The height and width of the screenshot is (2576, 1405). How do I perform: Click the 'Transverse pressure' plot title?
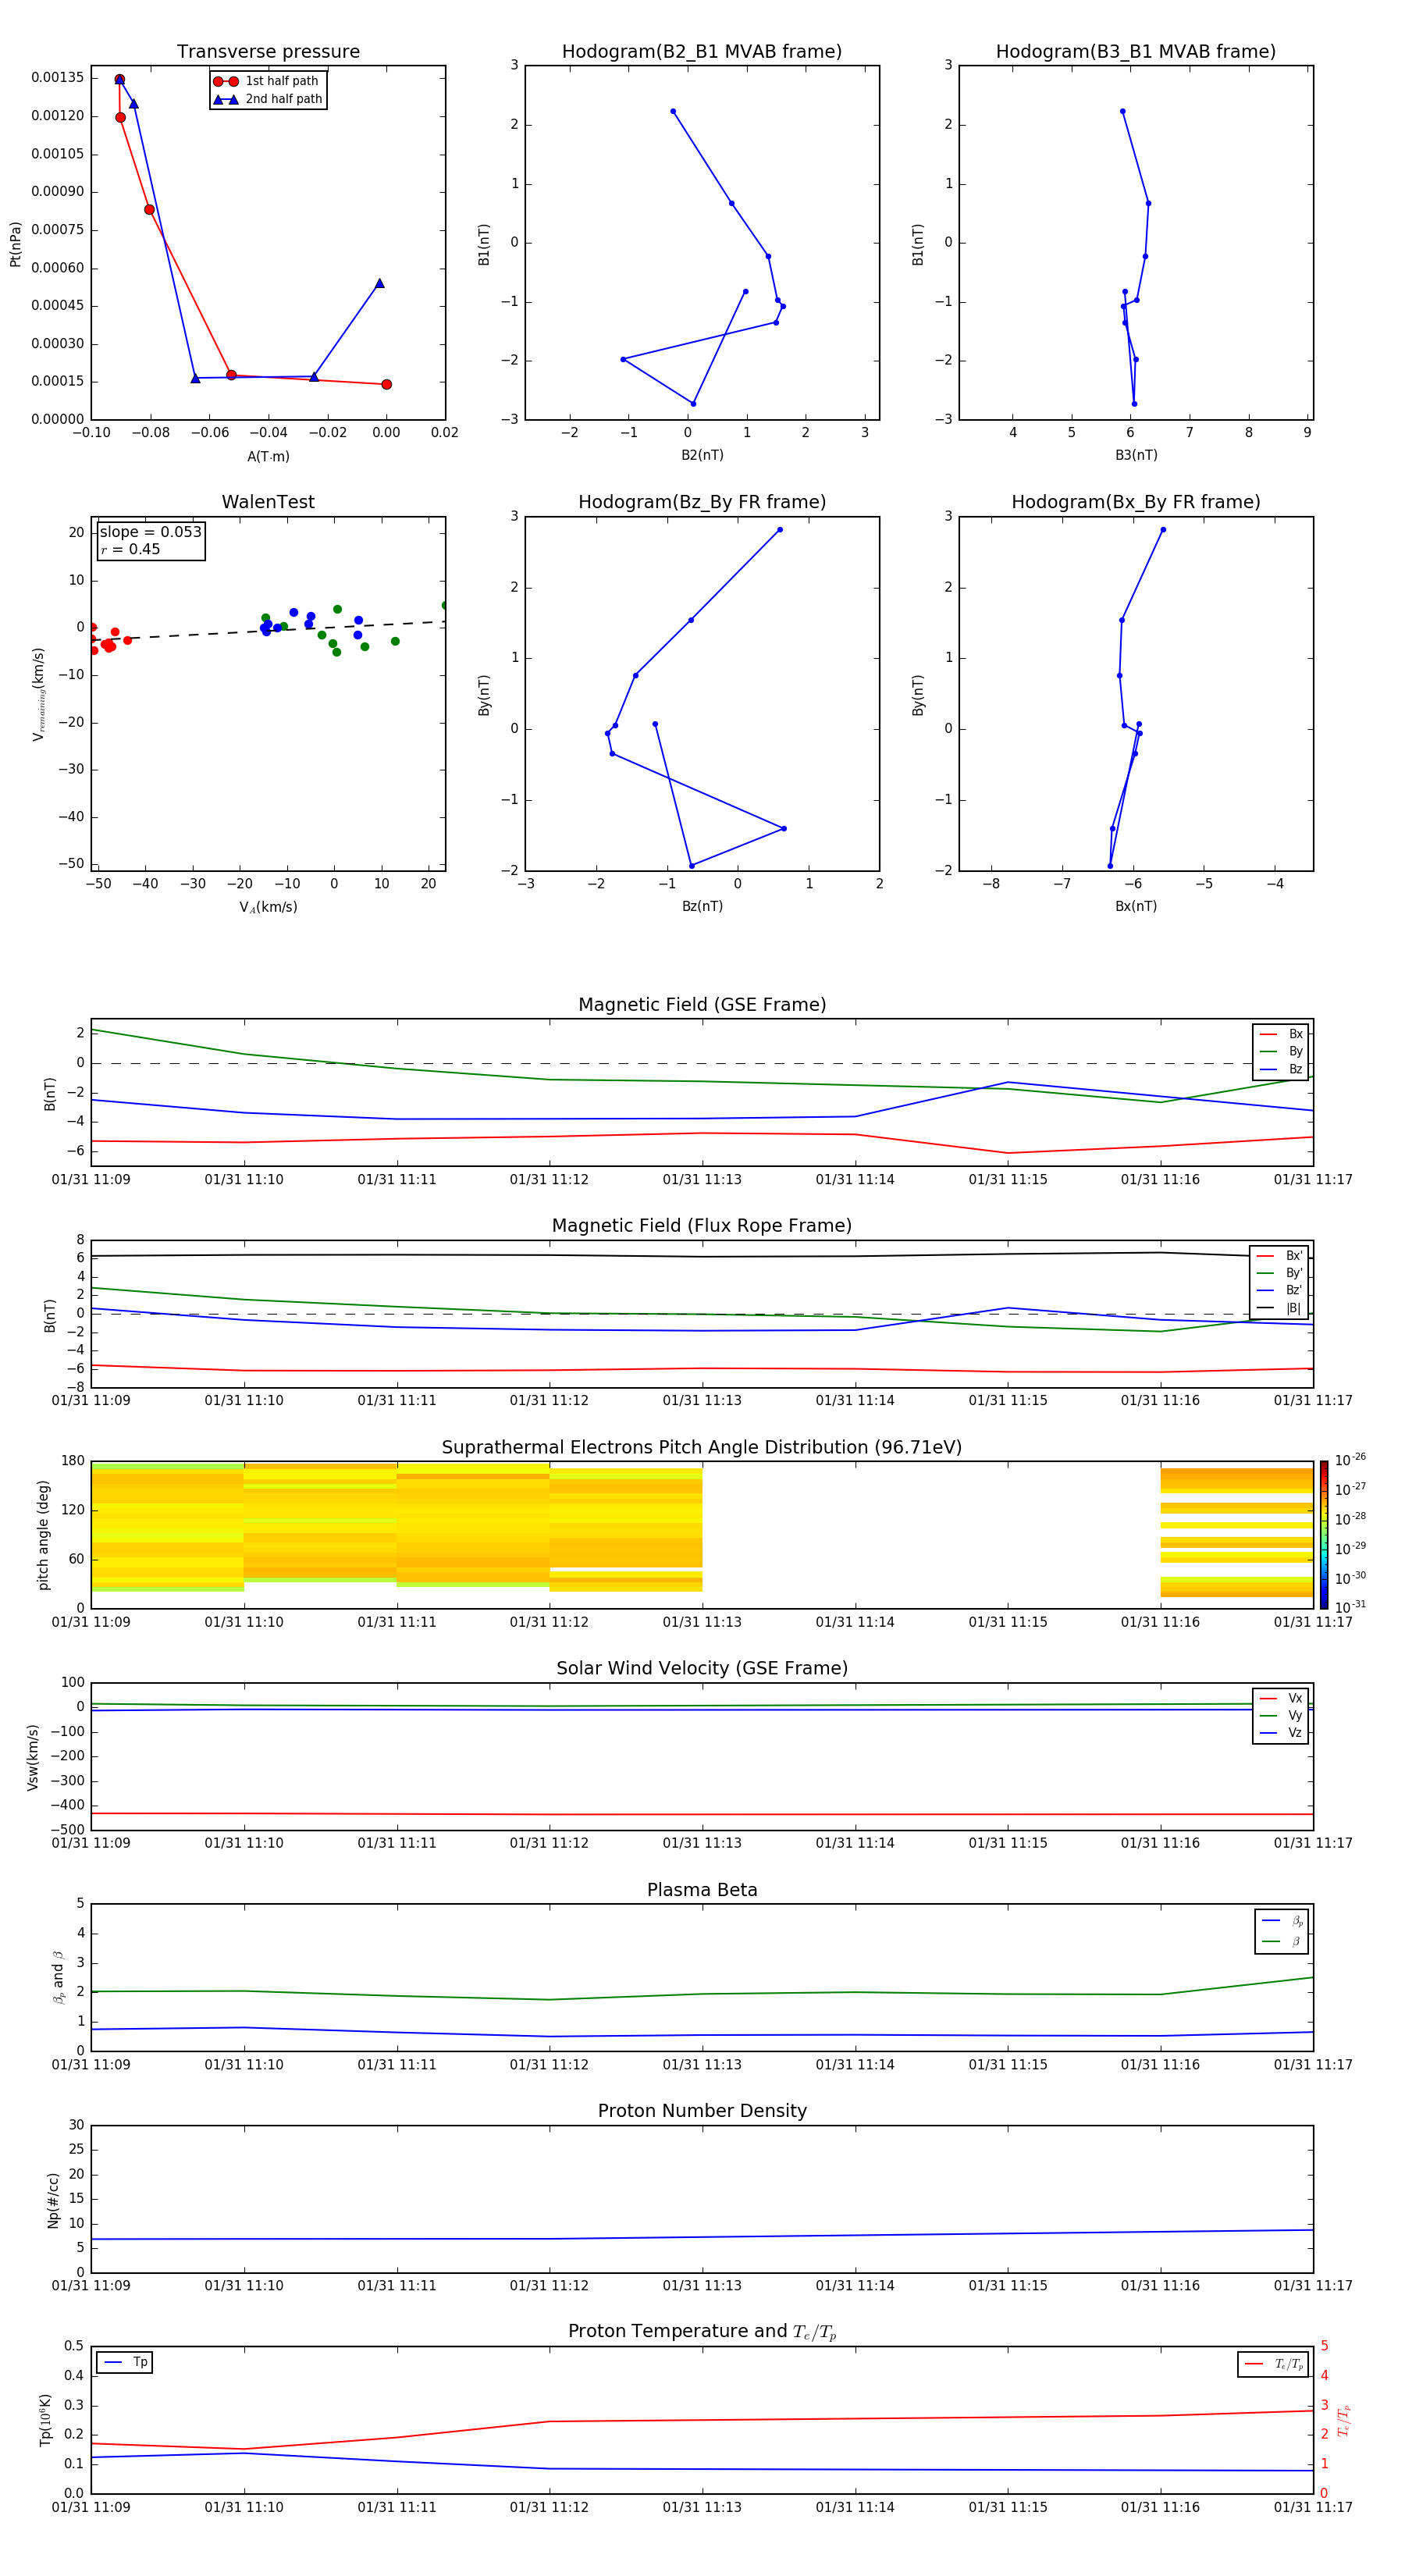tap(268, 52)
